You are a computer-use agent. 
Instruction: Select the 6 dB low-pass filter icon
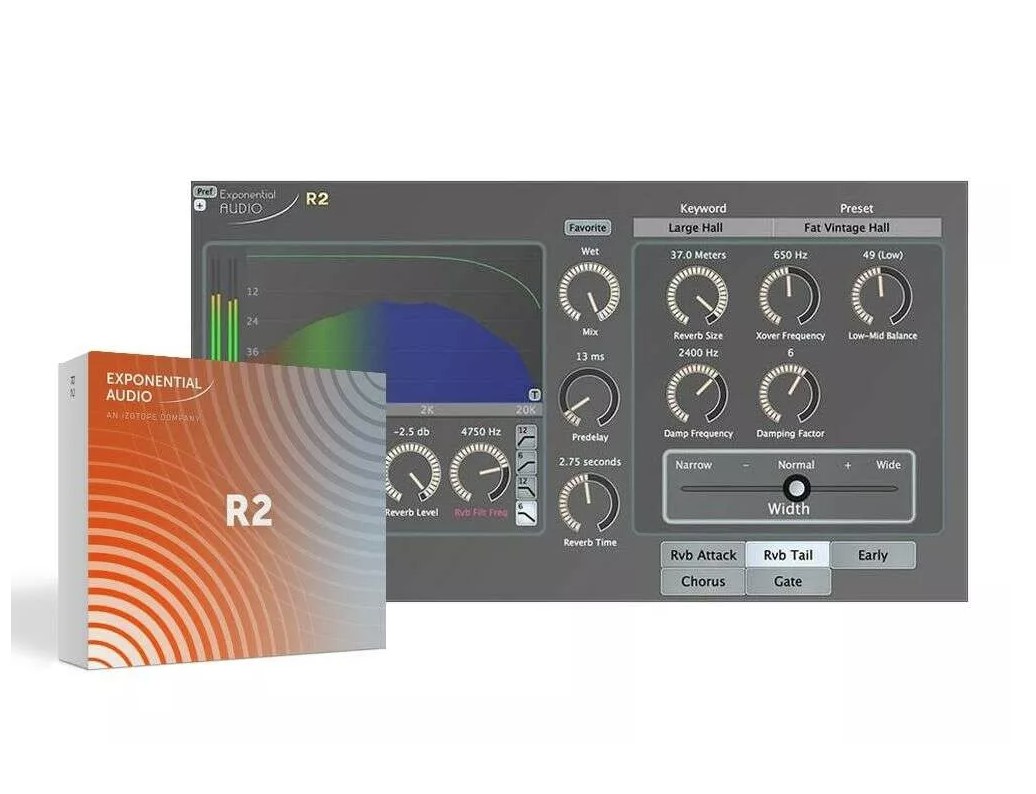[527, 513]
